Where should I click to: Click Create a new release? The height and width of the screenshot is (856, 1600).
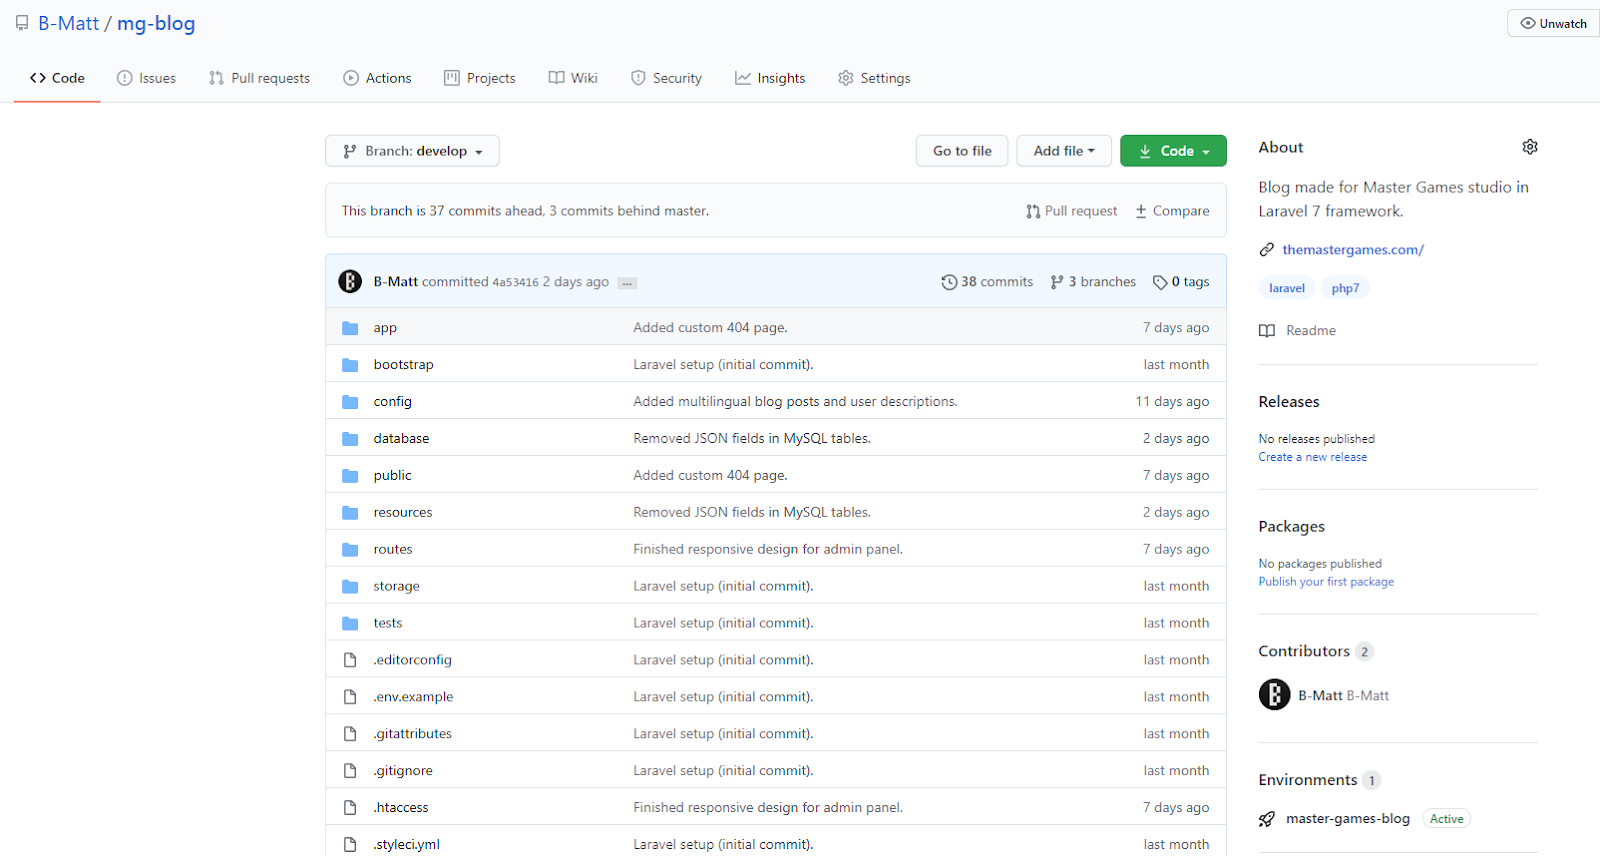(1313, 457)
